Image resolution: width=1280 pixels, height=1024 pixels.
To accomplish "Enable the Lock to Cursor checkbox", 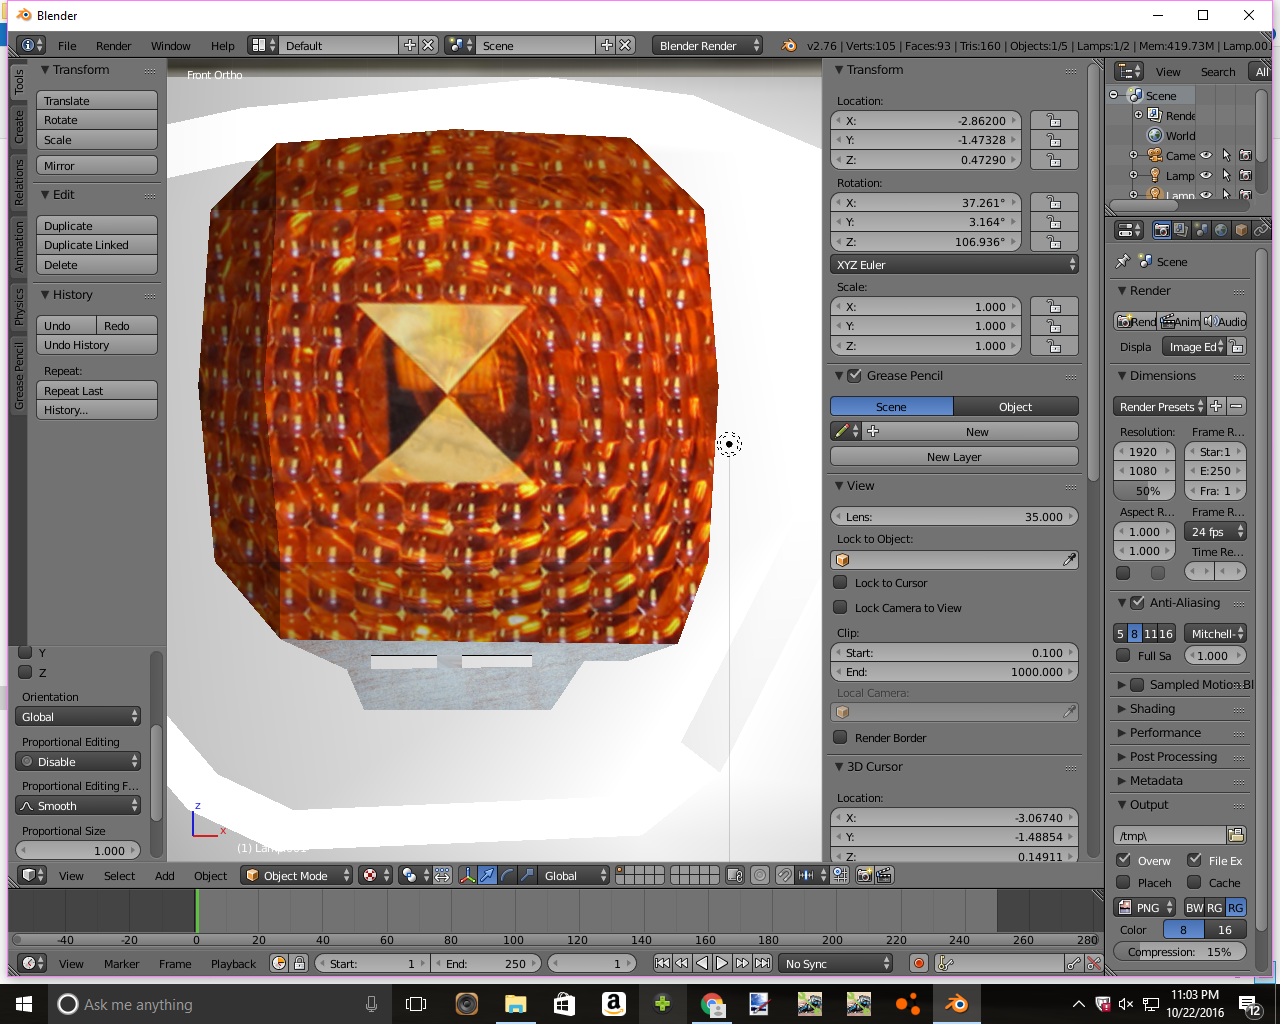I will point(841,583).
